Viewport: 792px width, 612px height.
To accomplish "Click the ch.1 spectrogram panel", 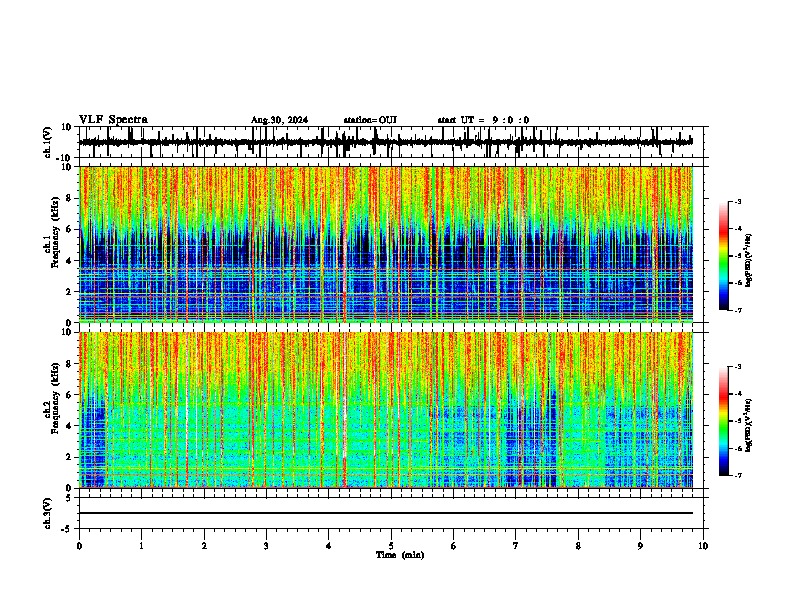I will click(386, 244).
